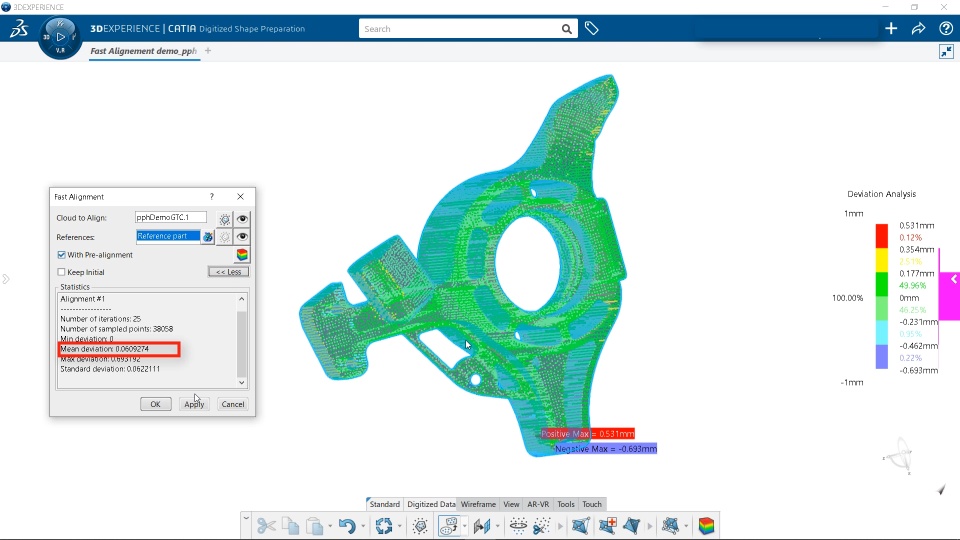Expand the left side panel chevron

[6, 279]
